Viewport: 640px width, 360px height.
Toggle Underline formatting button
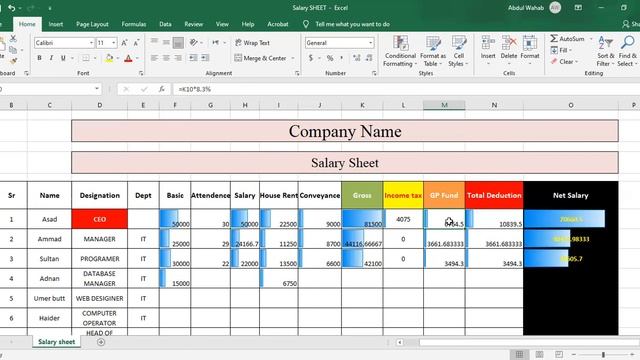[x=63, y=58]
